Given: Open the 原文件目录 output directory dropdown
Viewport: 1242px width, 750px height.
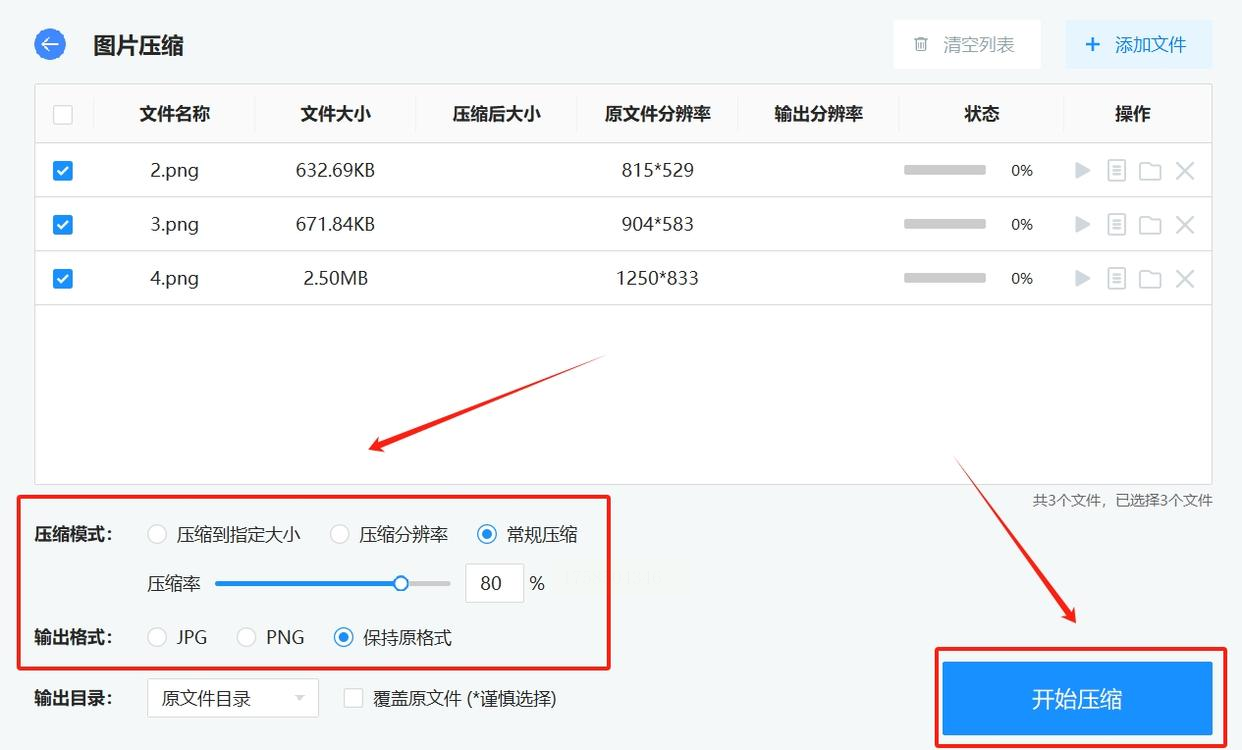Looking at the screenshot, I should click(x=233, y=698).
